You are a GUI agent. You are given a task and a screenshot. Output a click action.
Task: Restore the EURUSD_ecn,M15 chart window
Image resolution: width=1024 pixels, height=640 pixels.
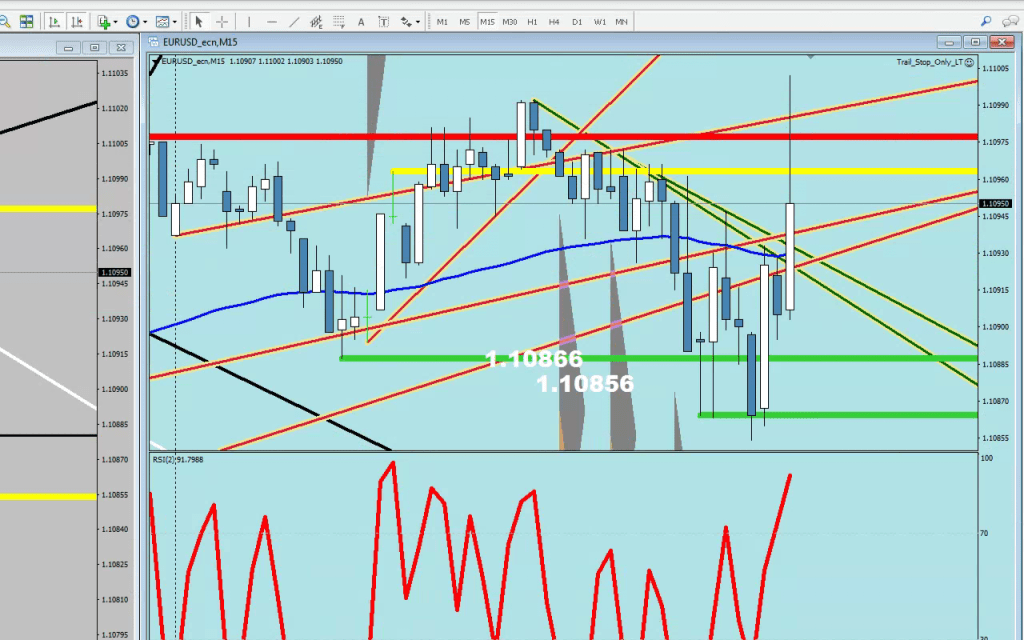[x=975, y=41]
